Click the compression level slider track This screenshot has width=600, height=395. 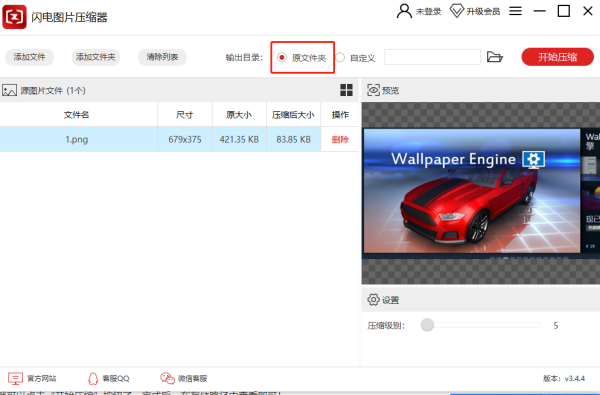(480, 325)
